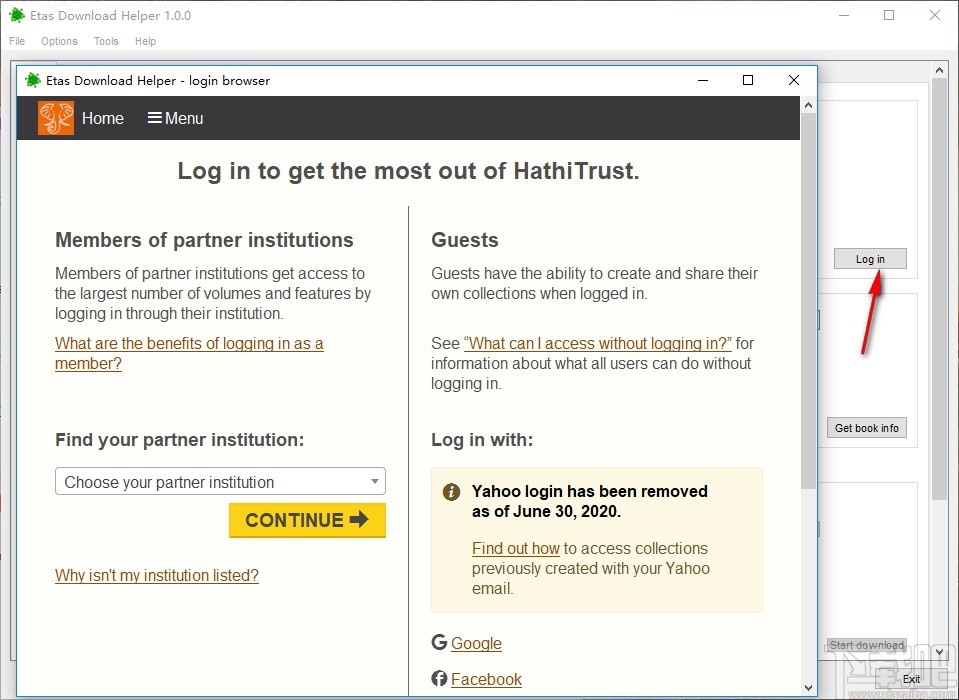Click the Get book info button

pyautogui.click(x=866, y=428)
